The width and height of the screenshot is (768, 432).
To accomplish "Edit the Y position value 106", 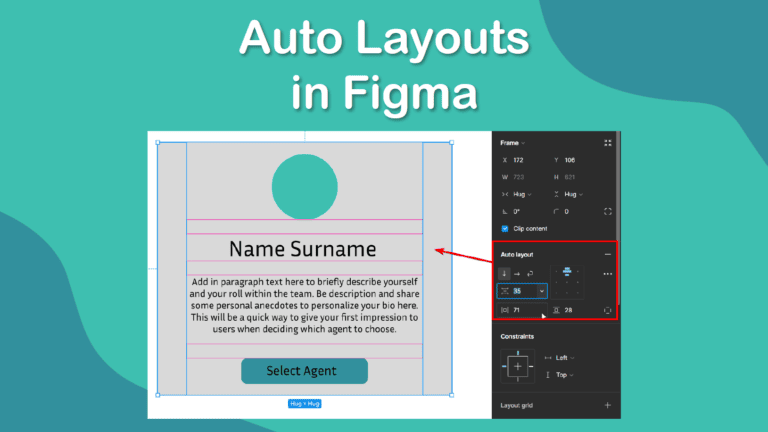I will click(570, 160).
